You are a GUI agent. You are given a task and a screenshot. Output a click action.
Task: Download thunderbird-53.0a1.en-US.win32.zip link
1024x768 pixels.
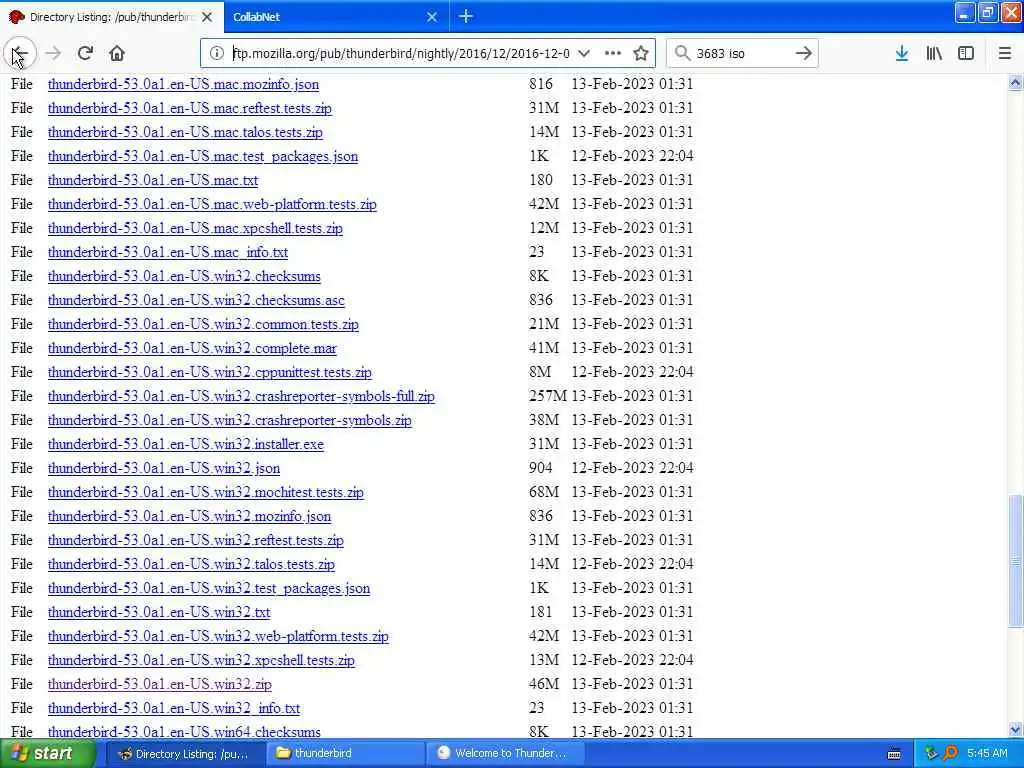click(159, 684)
